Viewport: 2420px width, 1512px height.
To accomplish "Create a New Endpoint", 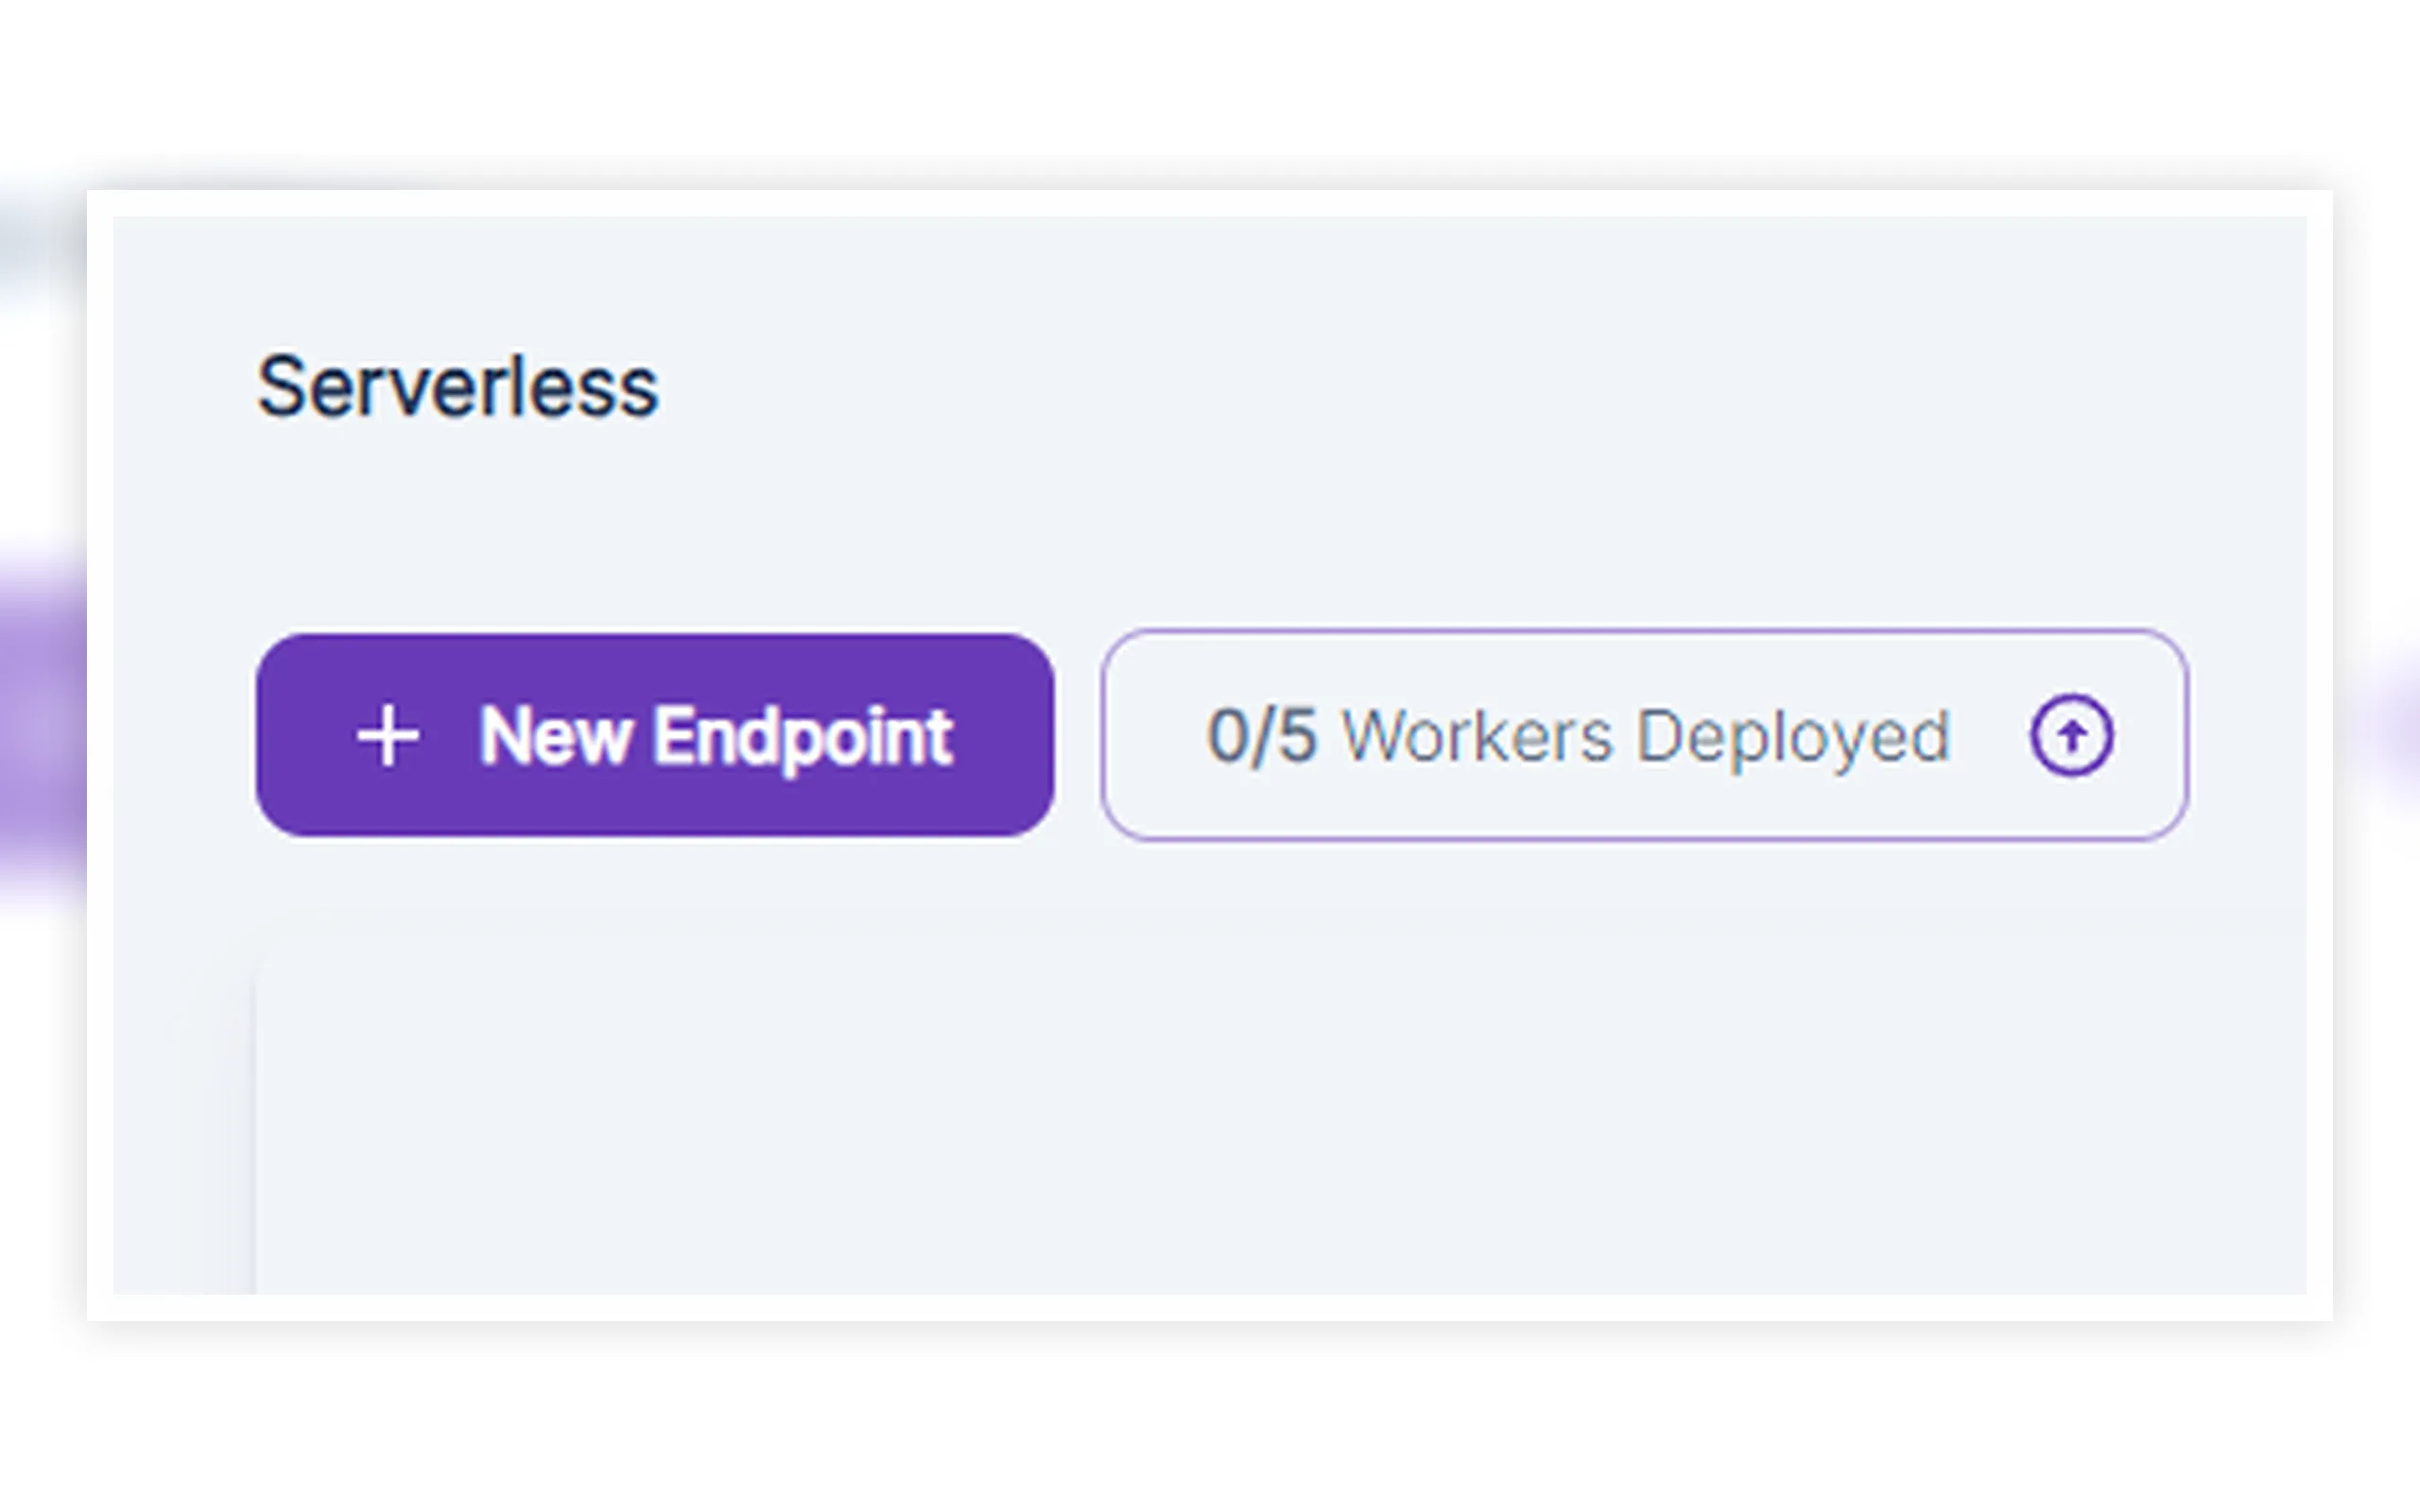I will pos(655,735).
